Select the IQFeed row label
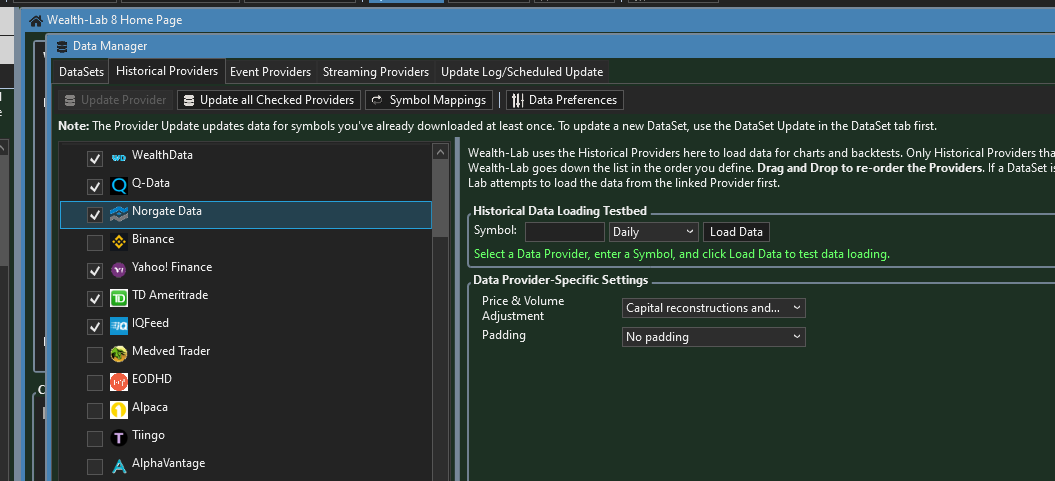The width and height of the screenshot is (1055, 481). [150, 324]
